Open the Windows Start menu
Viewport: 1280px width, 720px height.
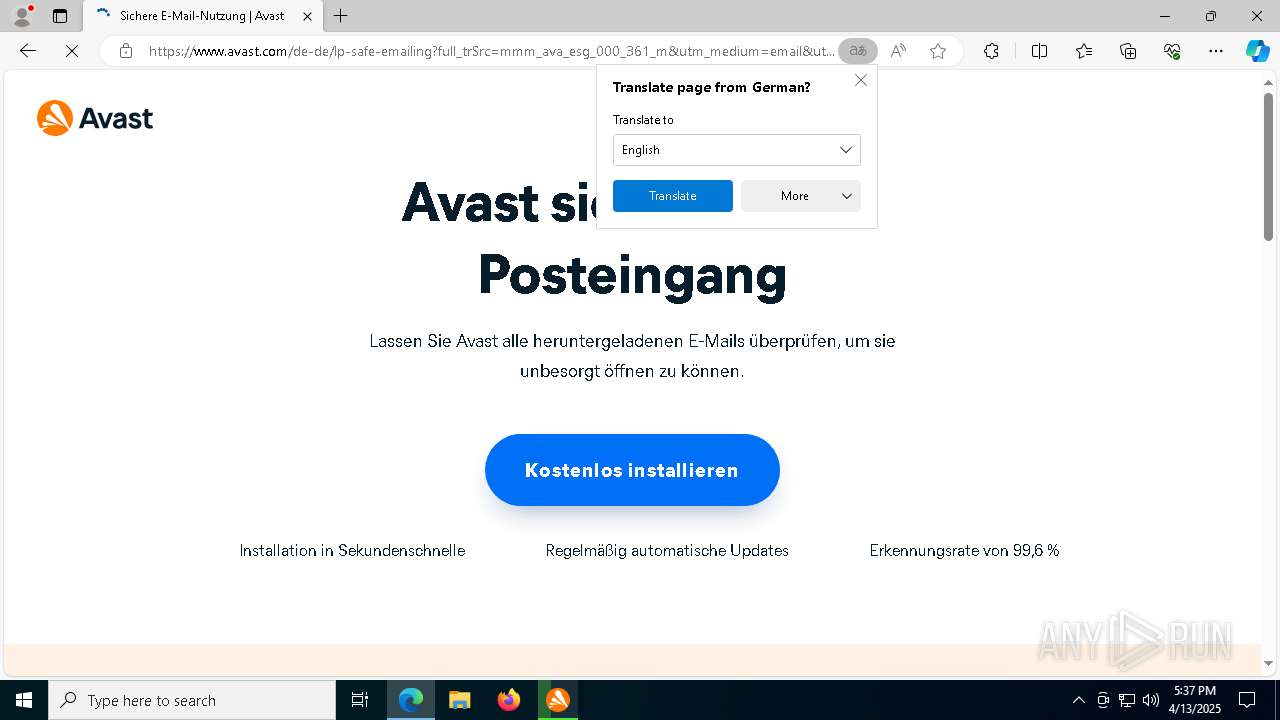pos(24,700)
